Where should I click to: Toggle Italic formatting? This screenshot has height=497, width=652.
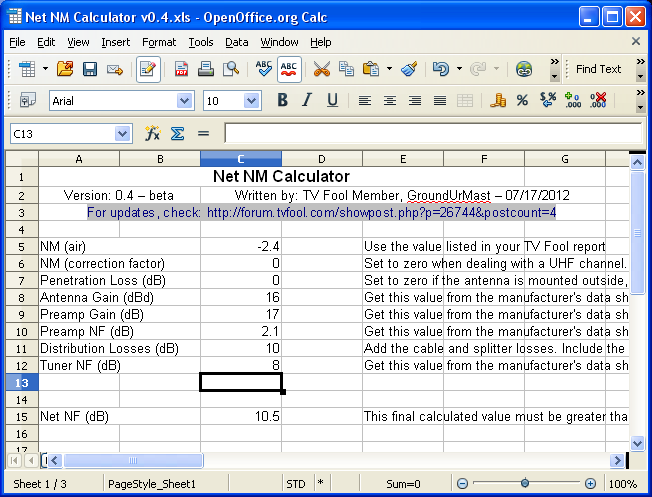(307, 100)
